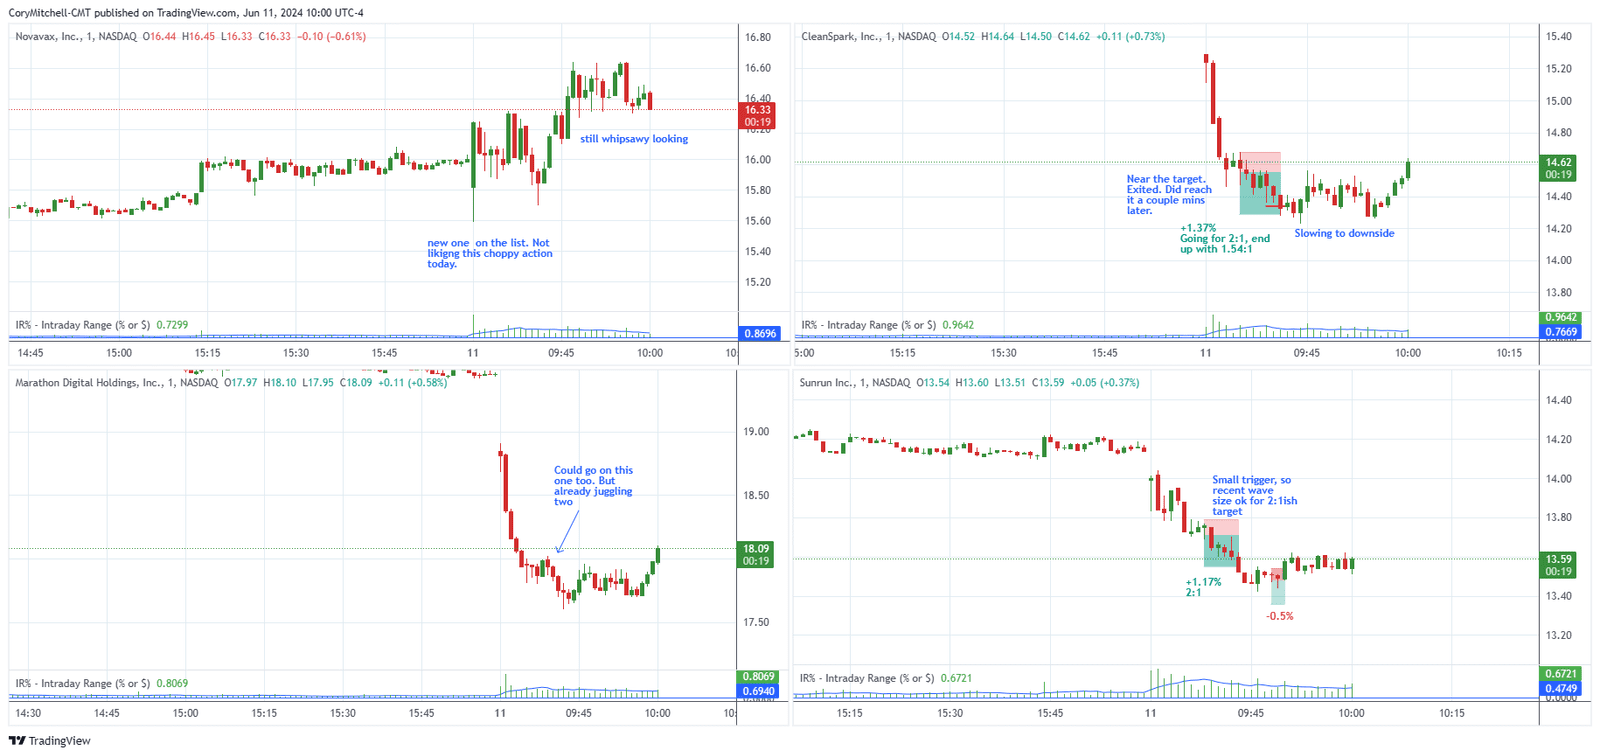The height and width of the screenshot is (756, 1600).
Task: Select the '+1.17% 2:1' label on Sunrun
Action: (1203, 587)
